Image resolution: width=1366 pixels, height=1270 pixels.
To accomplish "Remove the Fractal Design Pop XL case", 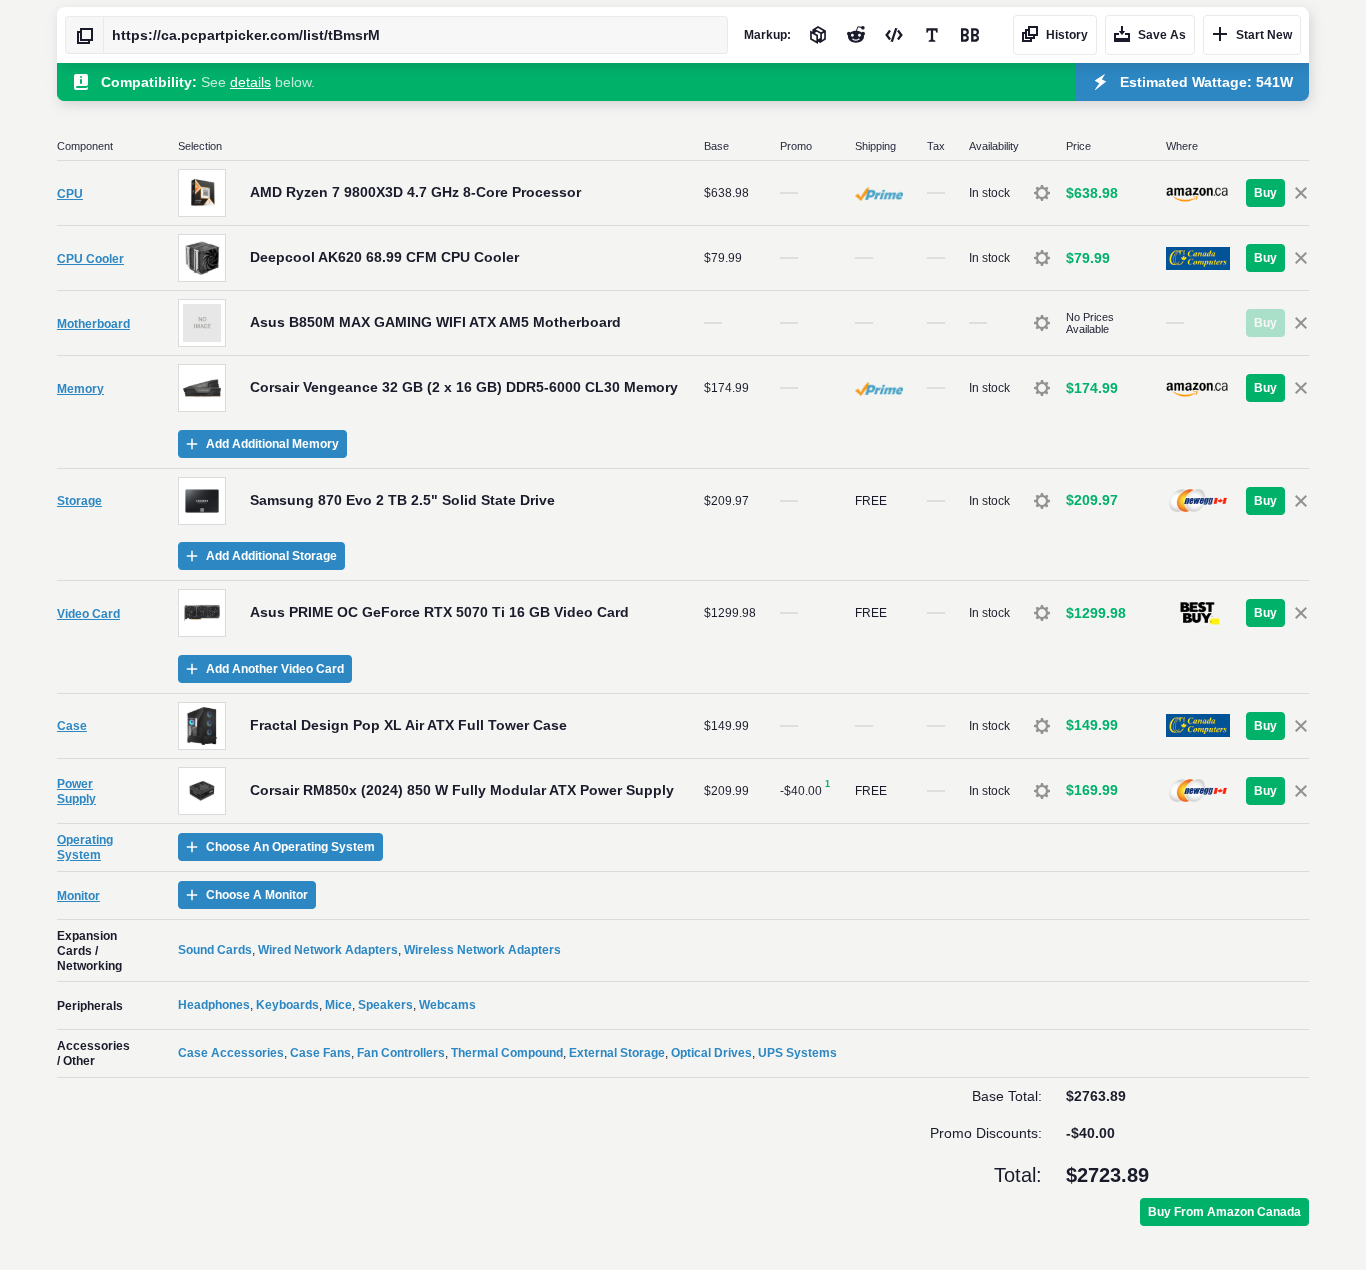I will [x=1301, y=726].
